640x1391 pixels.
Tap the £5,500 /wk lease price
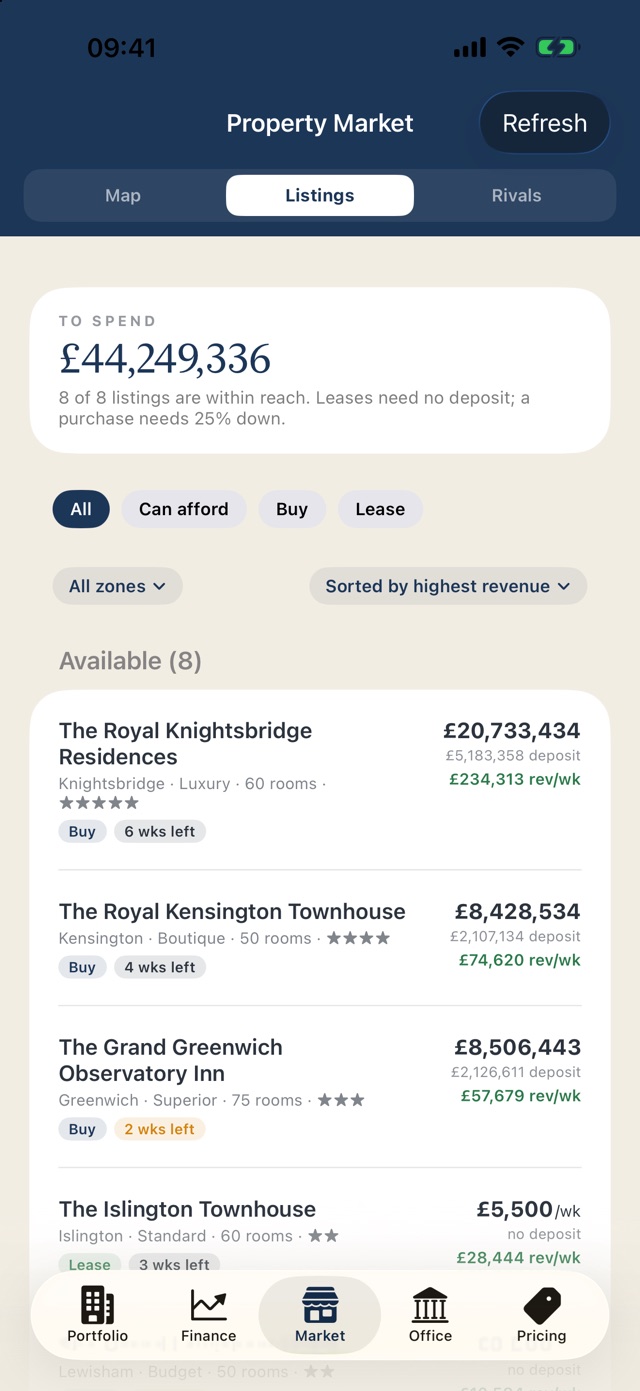(529, 1210)
